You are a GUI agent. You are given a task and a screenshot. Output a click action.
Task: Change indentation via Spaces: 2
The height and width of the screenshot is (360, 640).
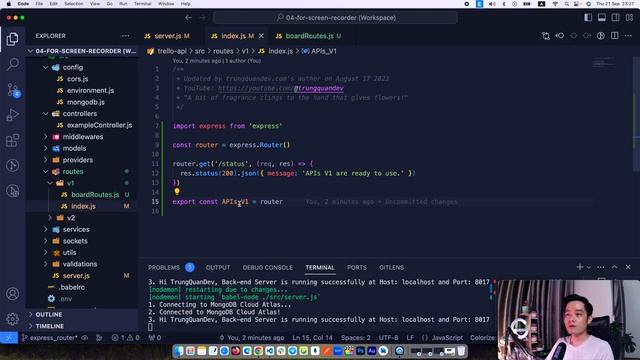[x=356, y=338]
